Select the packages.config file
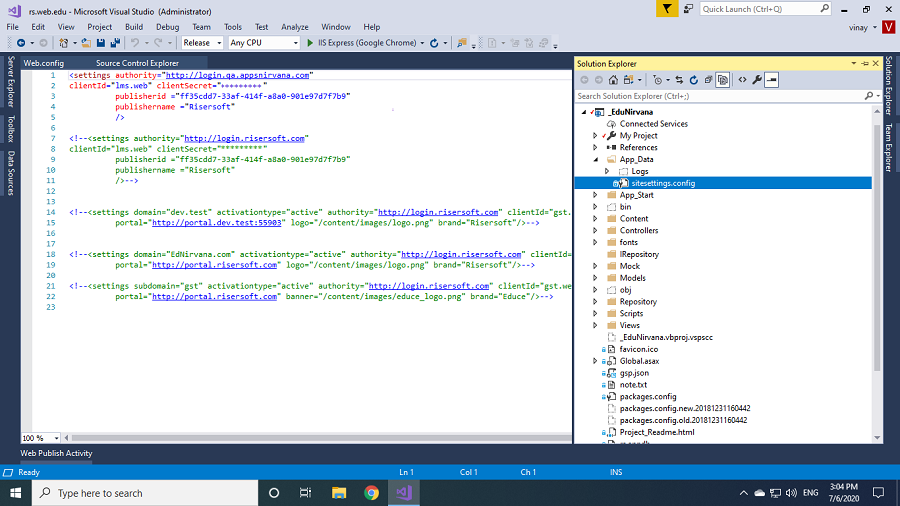Screen dimensions: 900x506 click(x=647, y=396)
